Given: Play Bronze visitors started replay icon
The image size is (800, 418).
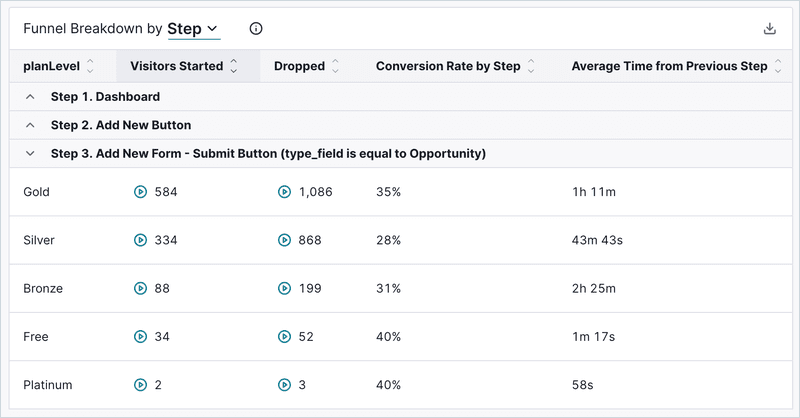Looking at the screenshot, I should click(x=141, y=288).
